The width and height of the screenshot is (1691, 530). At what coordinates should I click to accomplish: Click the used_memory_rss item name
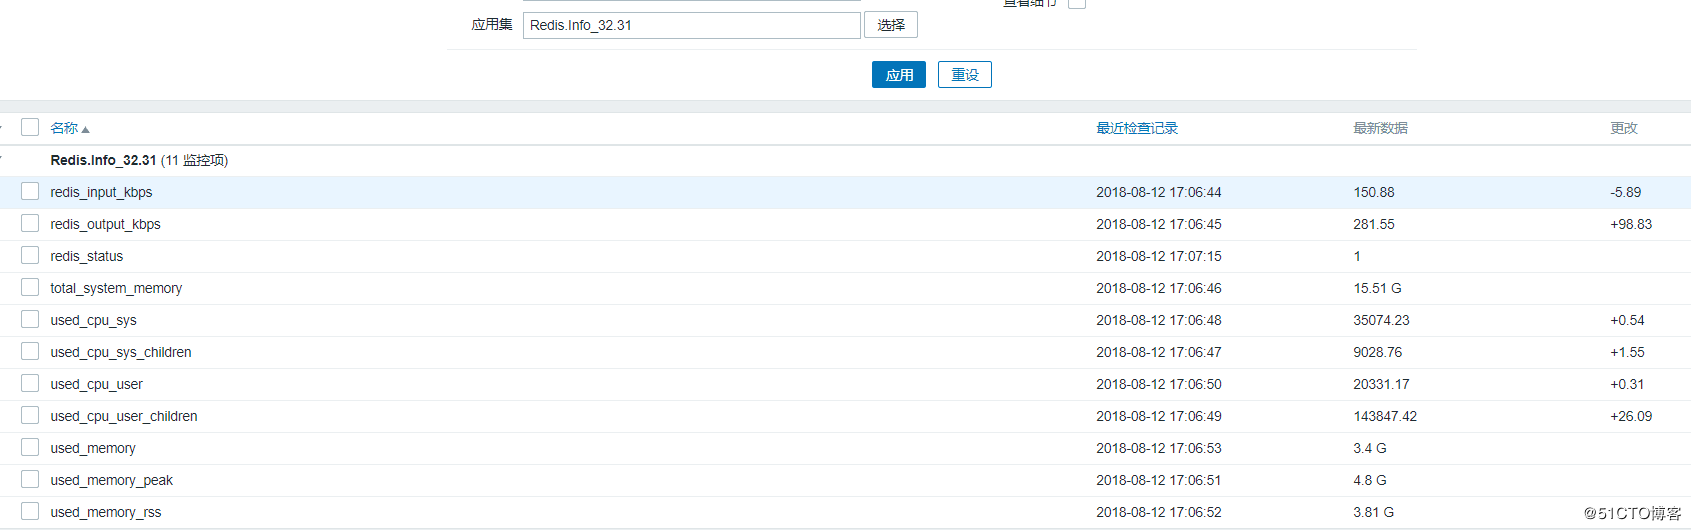click(106, 512)
